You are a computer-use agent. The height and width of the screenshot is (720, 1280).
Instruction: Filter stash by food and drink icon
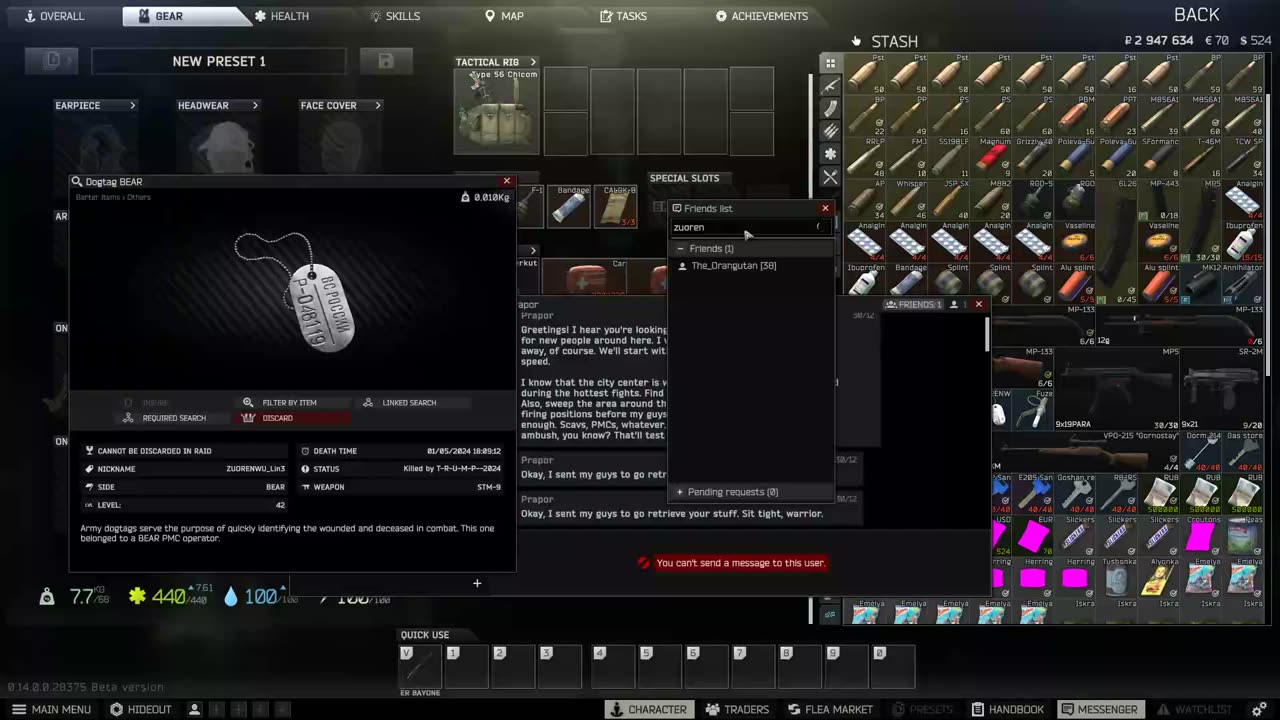830,177
